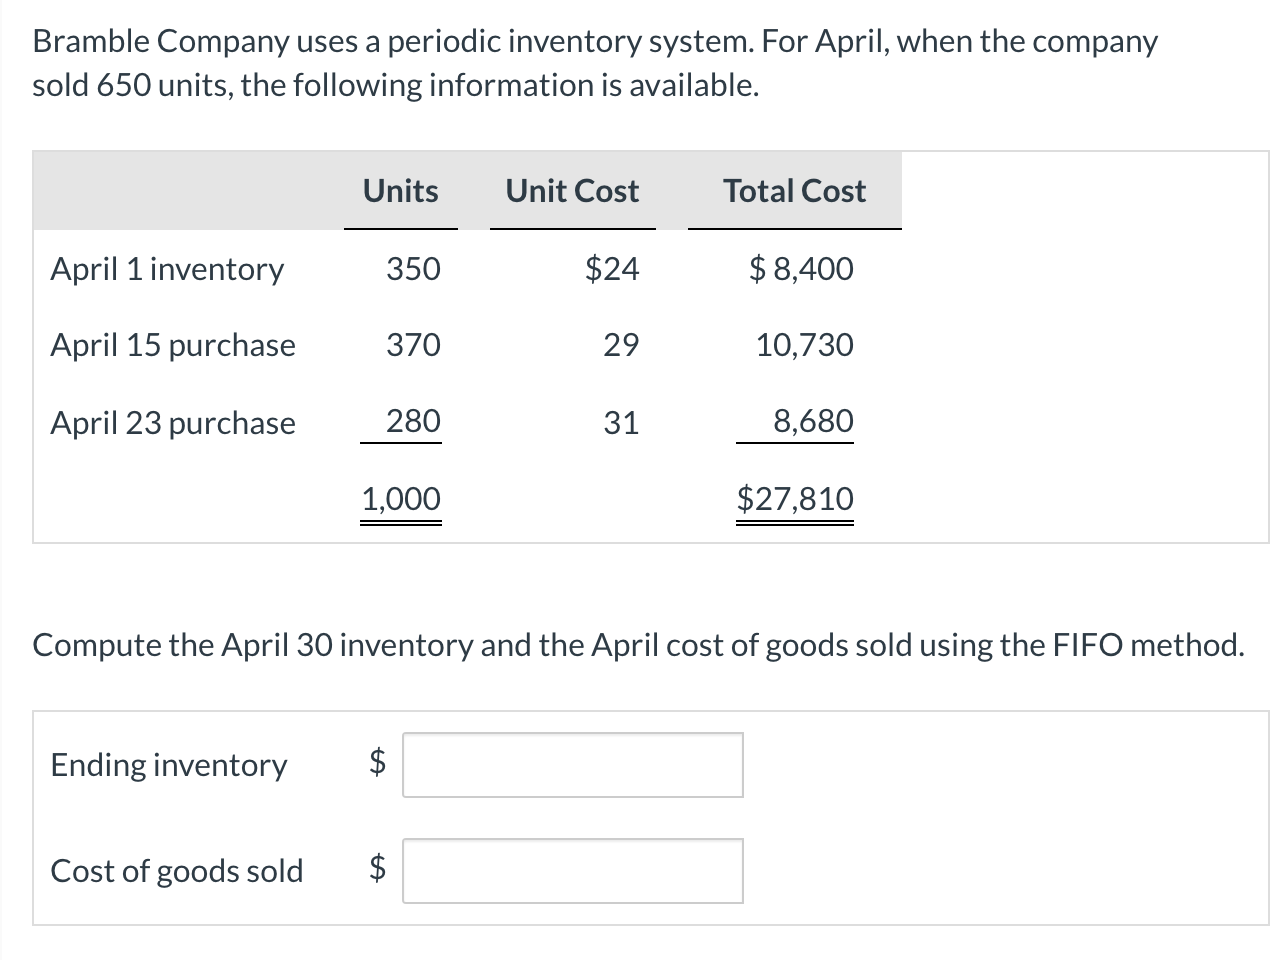Click the April 23 purchase row label
The width and height of the screenshot is (1286, 960).
[x=173, y=423]
